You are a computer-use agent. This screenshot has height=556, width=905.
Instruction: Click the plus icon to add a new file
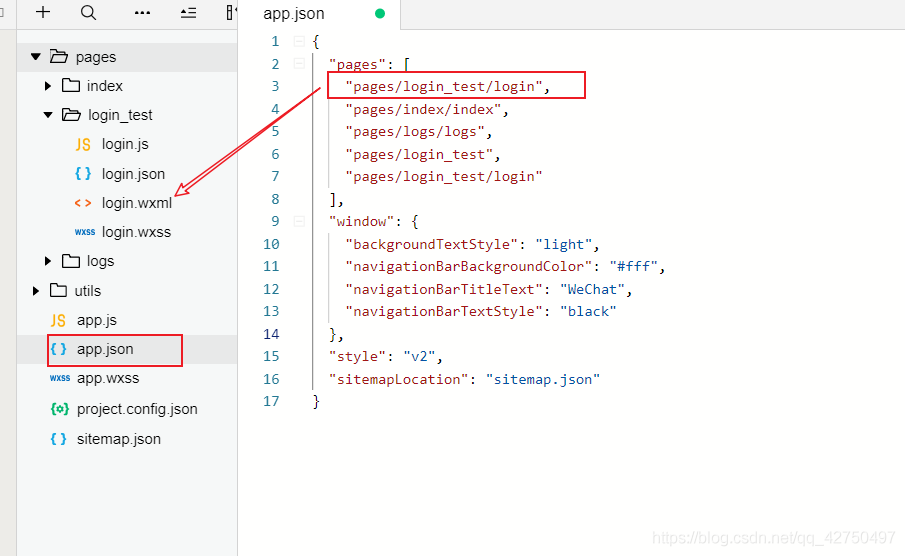coord(43,12)
